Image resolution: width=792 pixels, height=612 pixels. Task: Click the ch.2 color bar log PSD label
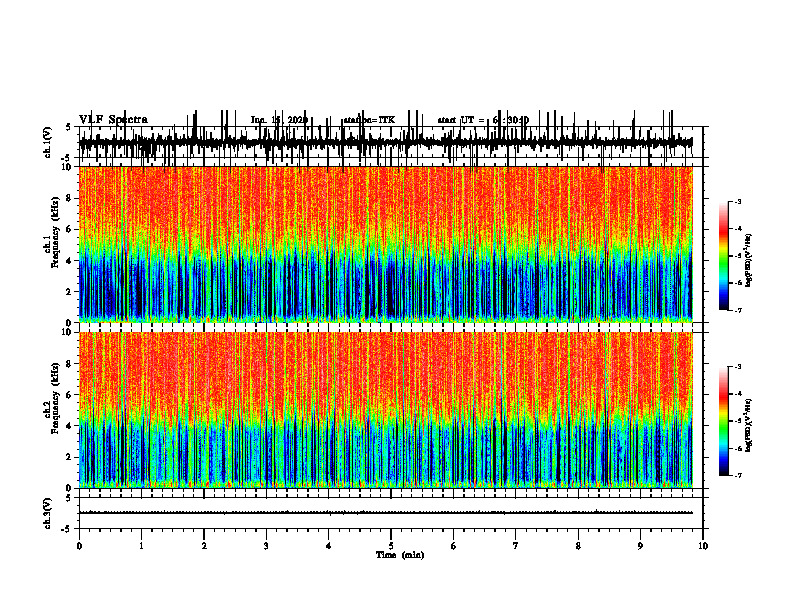(748, 425)
